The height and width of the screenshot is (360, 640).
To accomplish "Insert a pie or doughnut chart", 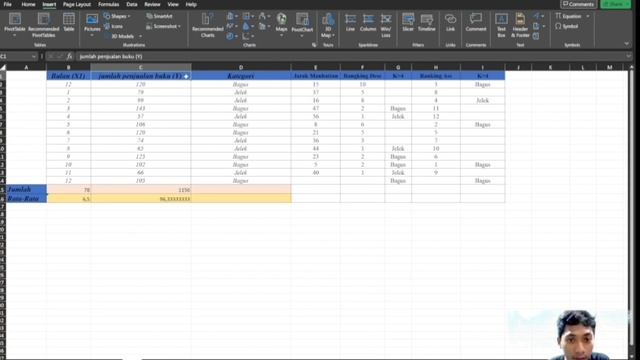I will tap(231, 36).
